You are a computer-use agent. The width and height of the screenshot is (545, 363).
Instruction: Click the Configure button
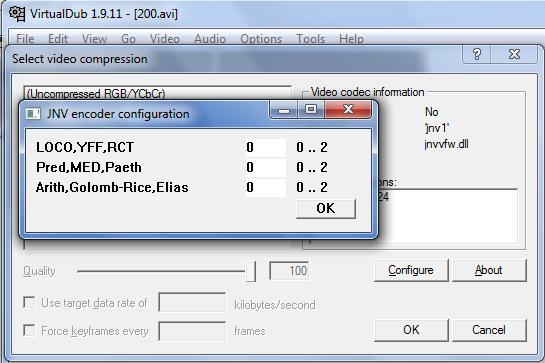(x=411, y=270)
